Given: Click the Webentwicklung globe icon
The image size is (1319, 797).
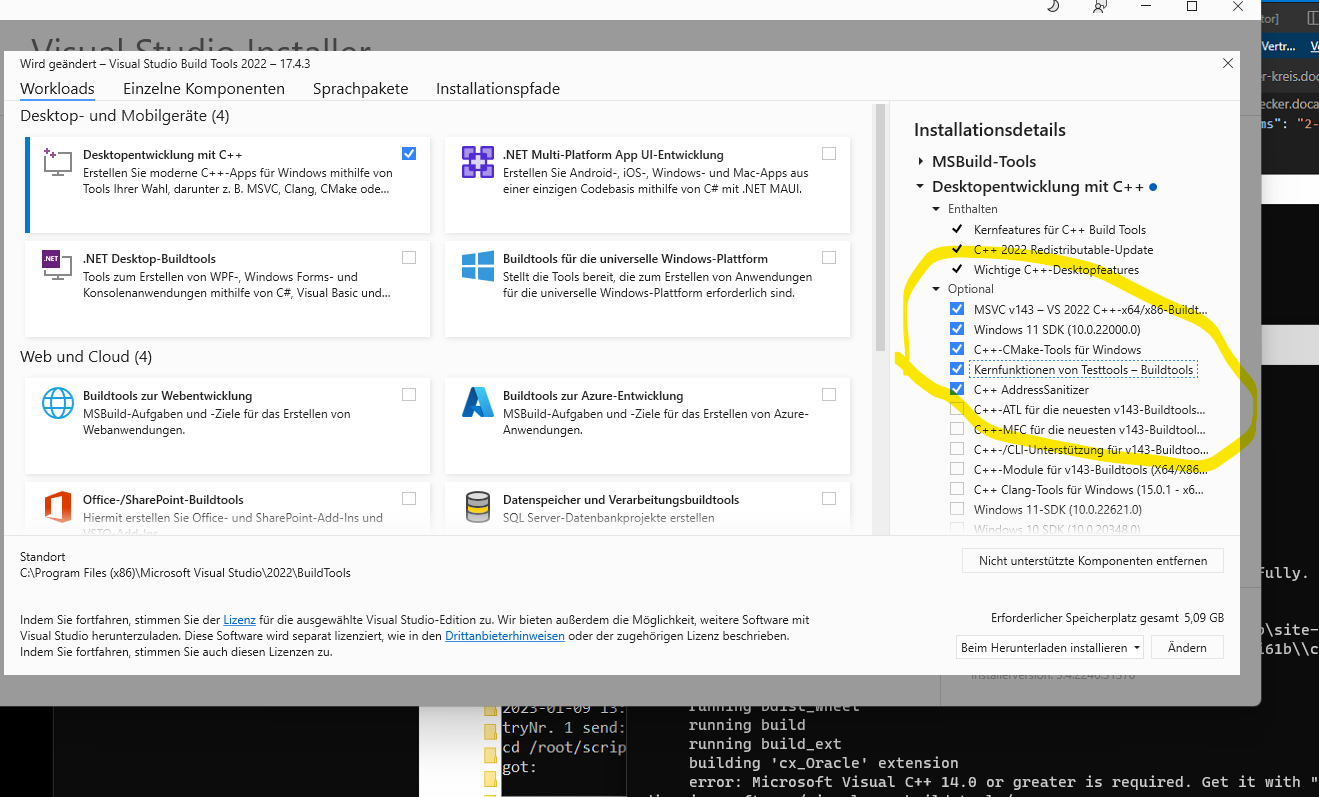Looking at the screenshot, I should (57, 403).
